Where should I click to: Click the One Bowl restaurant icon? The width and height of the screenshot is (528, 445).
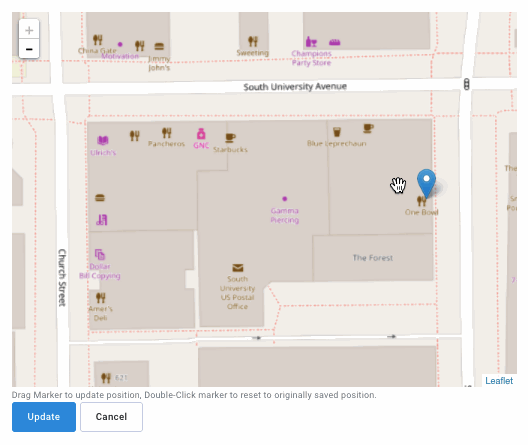(421, 201)
